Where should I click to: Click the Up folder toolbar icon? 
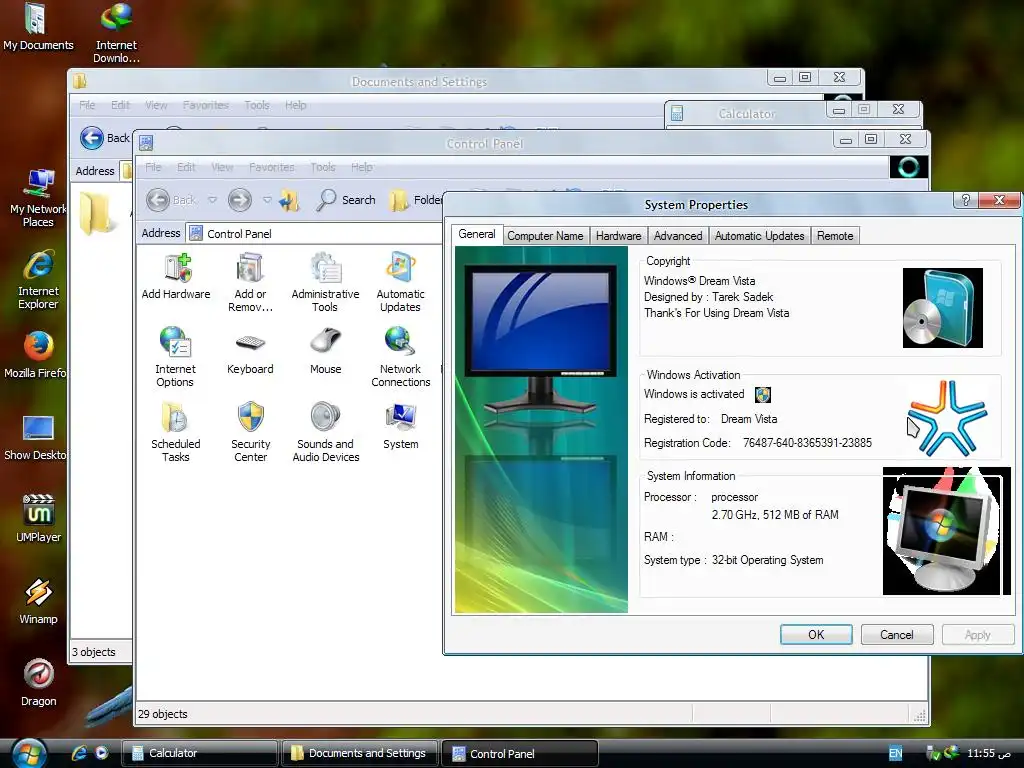click(289, 200)
